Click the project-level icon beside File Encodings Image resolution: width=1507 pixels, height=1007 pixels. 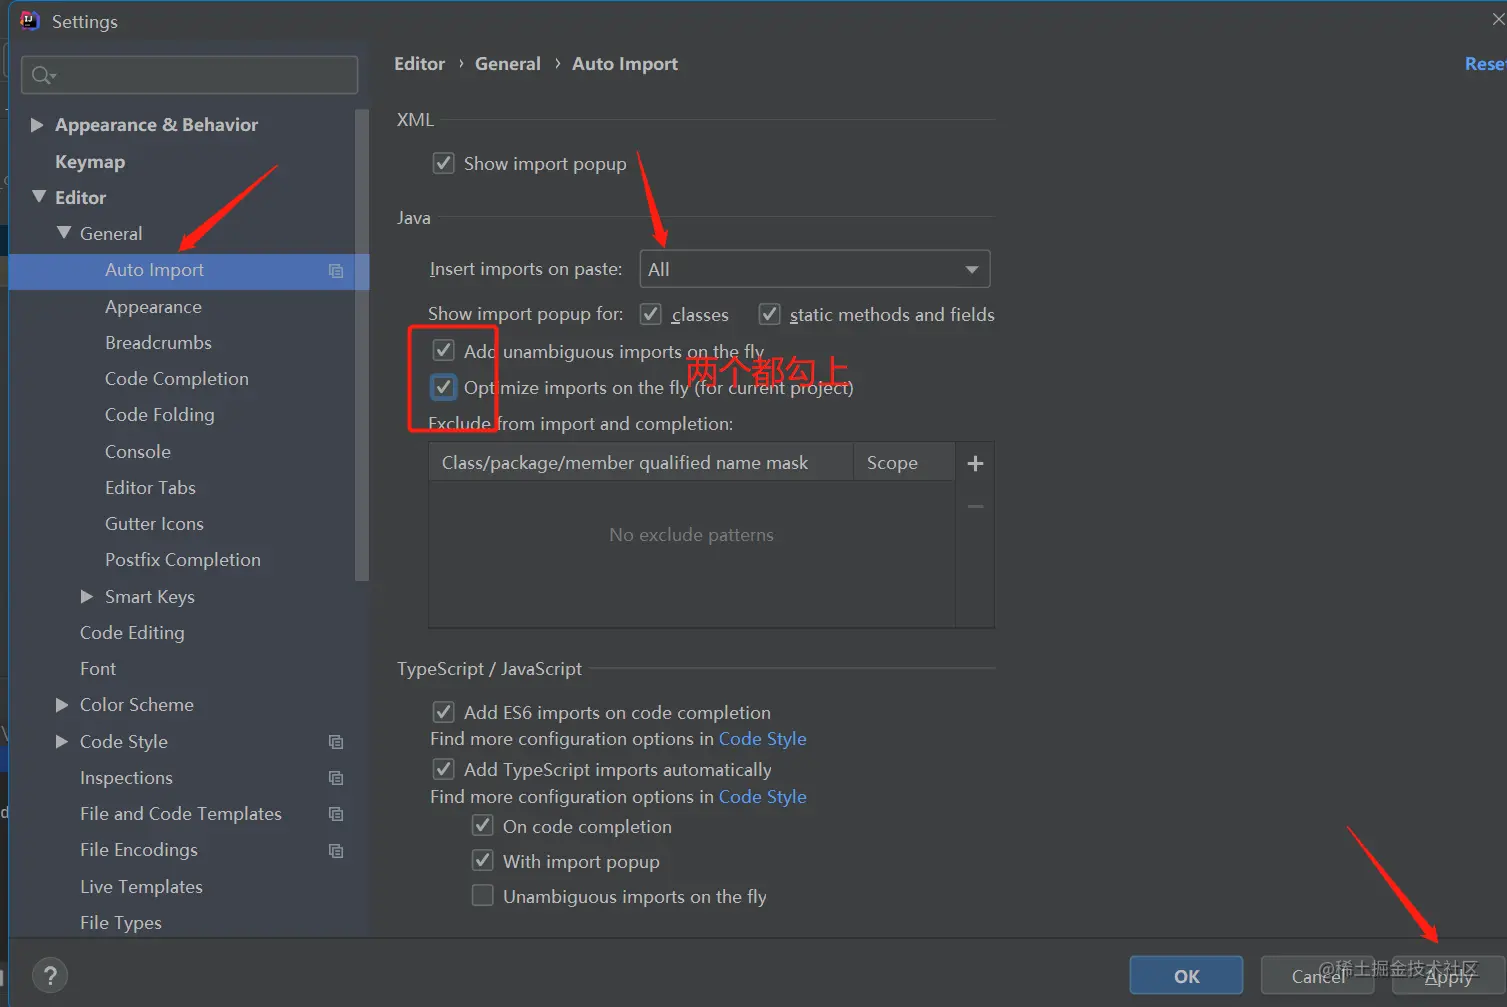click(336, 851)
